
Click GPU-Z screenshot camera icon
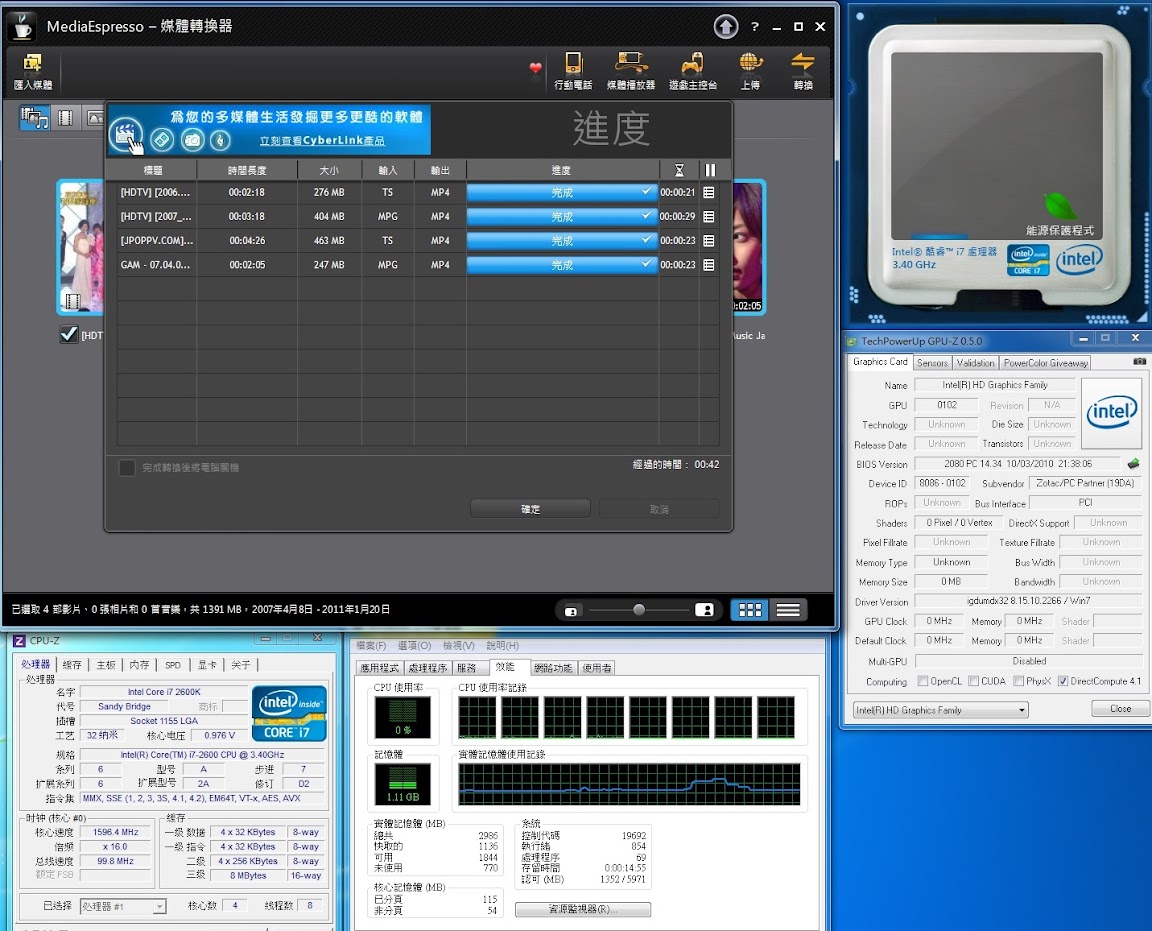1140,362
